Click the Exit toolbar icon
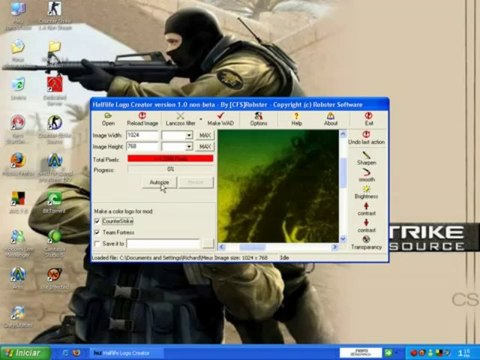This screenshot has height=360, width=480. (368, 119)
